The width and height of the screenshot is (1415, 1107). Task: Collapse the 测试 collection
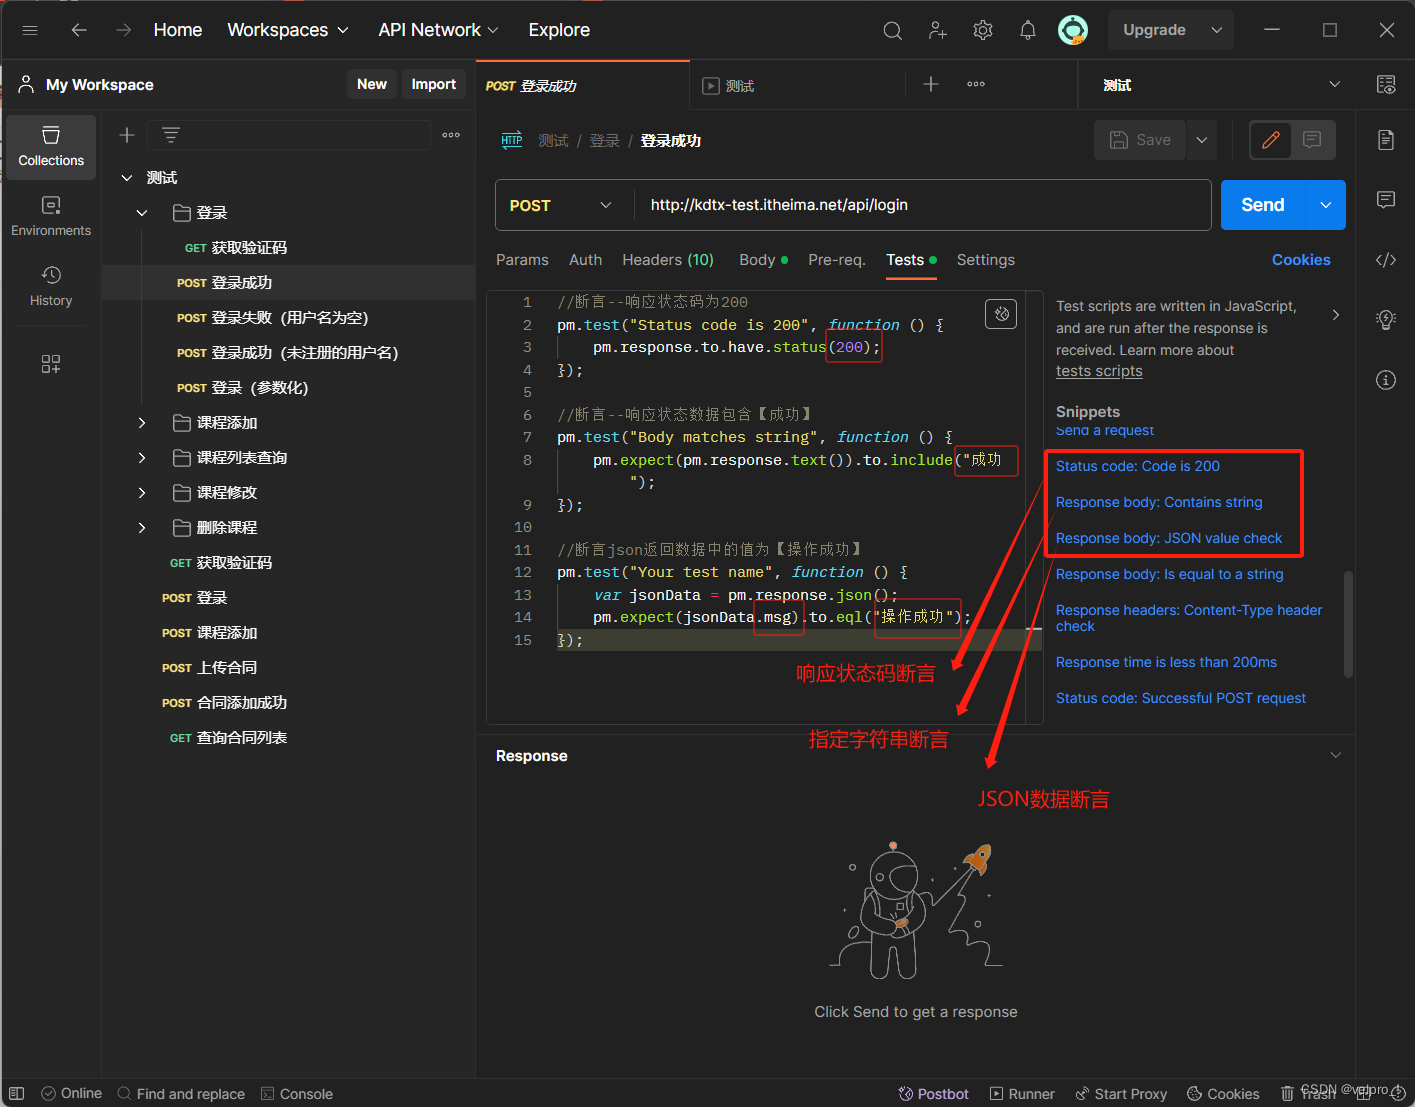point(127,178)
